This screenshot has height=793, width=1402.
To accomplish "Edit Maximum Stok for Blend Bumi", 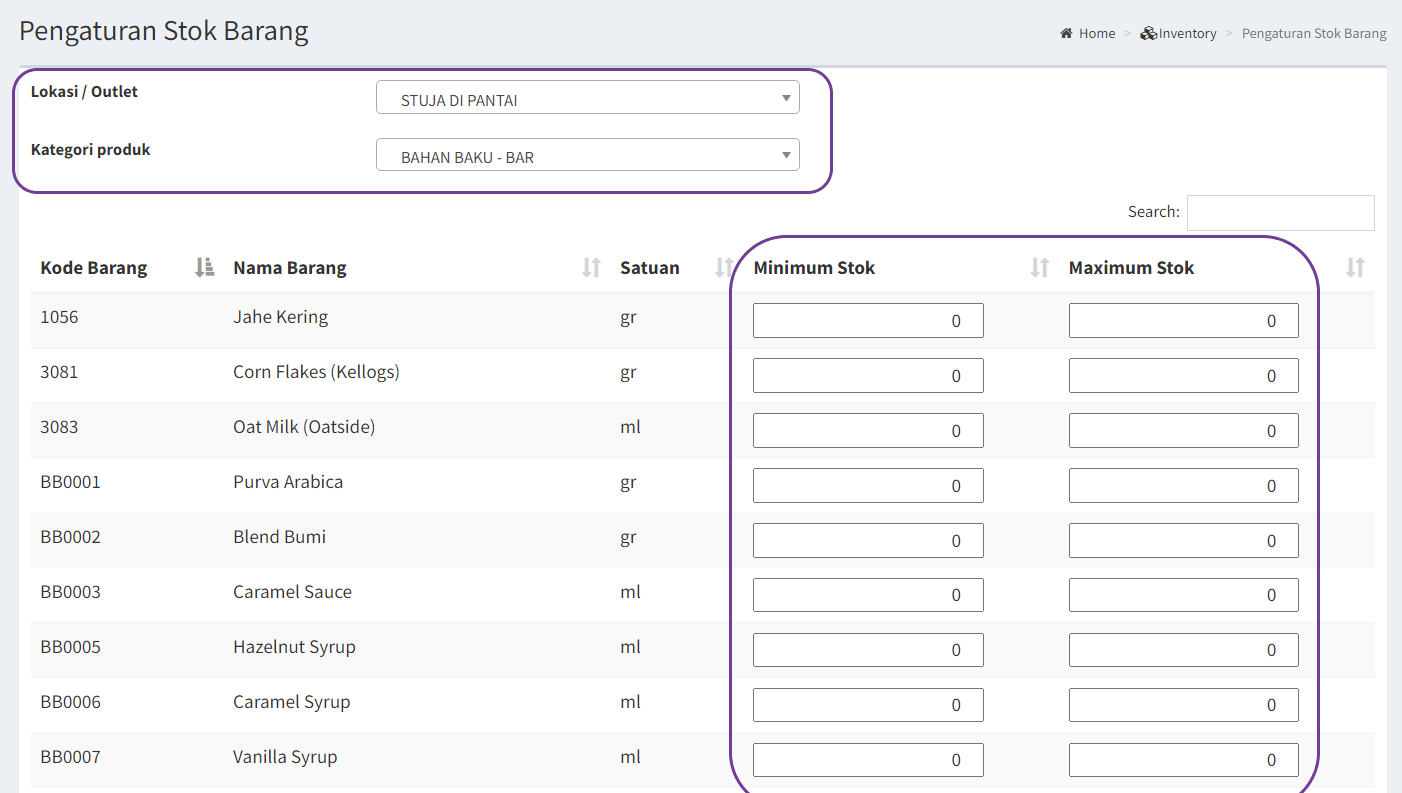I will pos(1184,541).
